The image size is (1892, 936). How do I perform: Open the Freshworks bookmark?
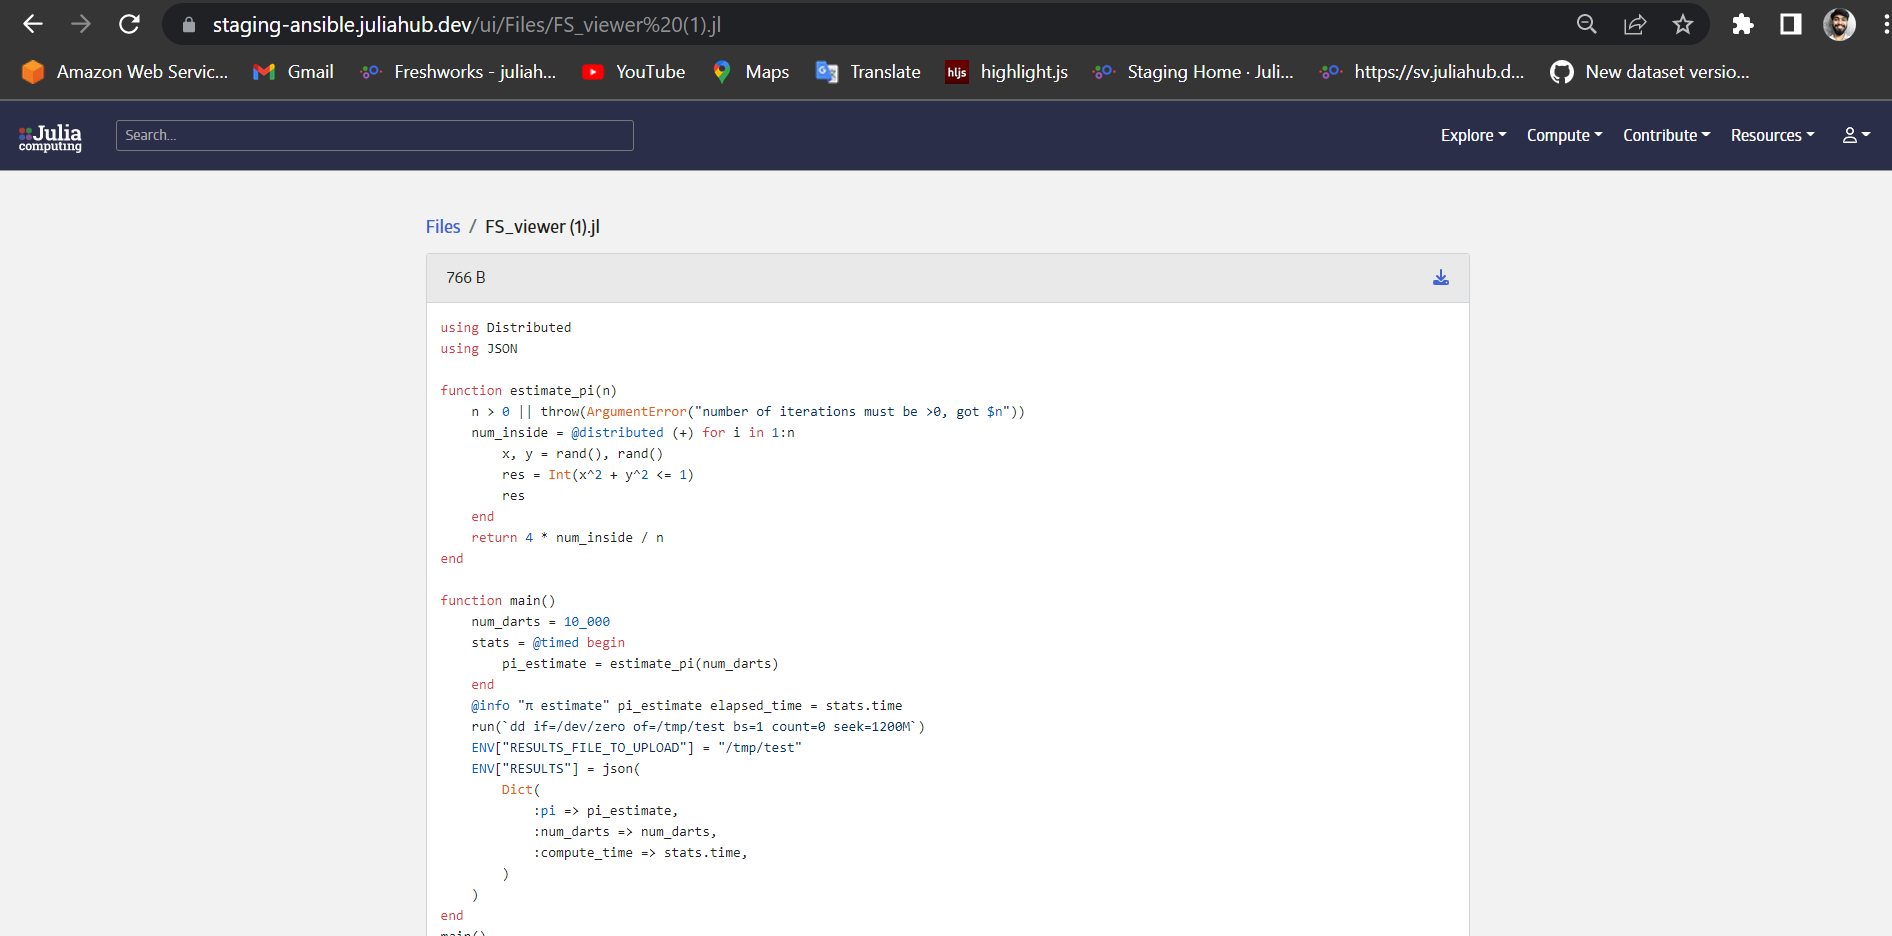tap(458, 72)
